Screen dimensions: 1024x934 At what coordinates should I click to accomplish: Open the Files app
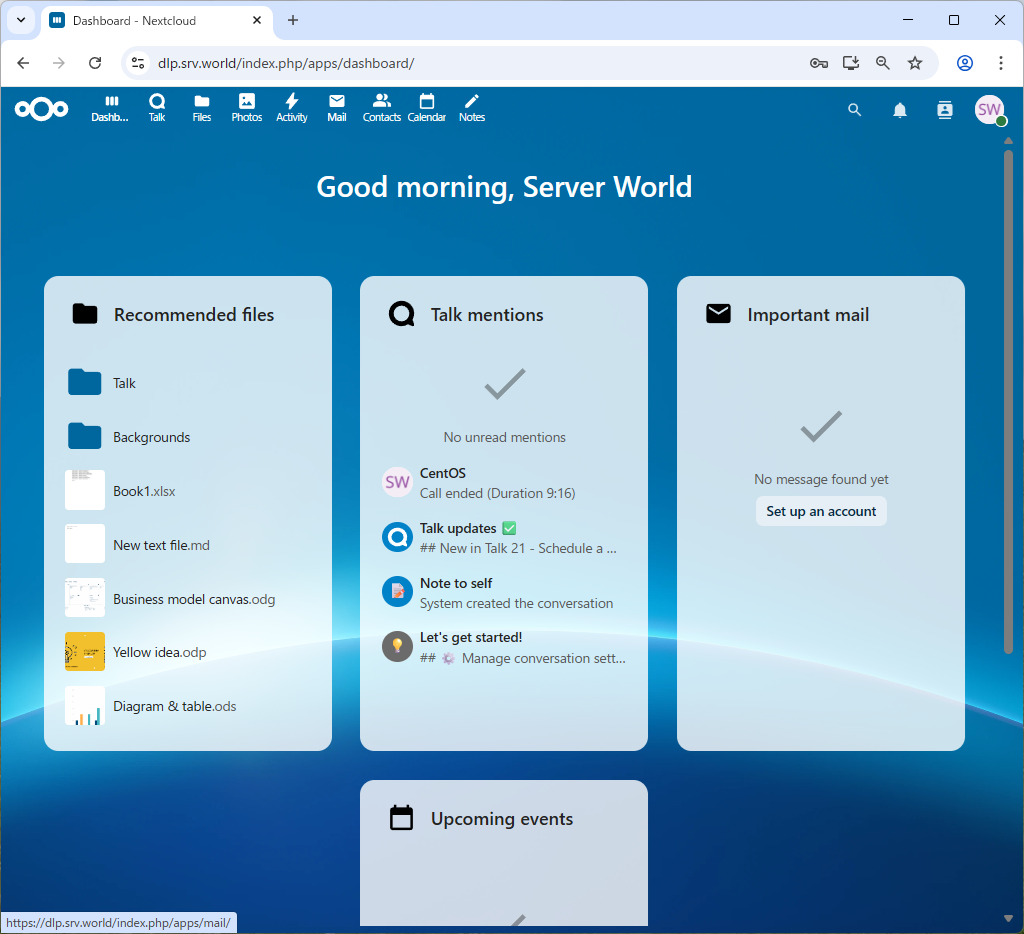pos(201,107)
